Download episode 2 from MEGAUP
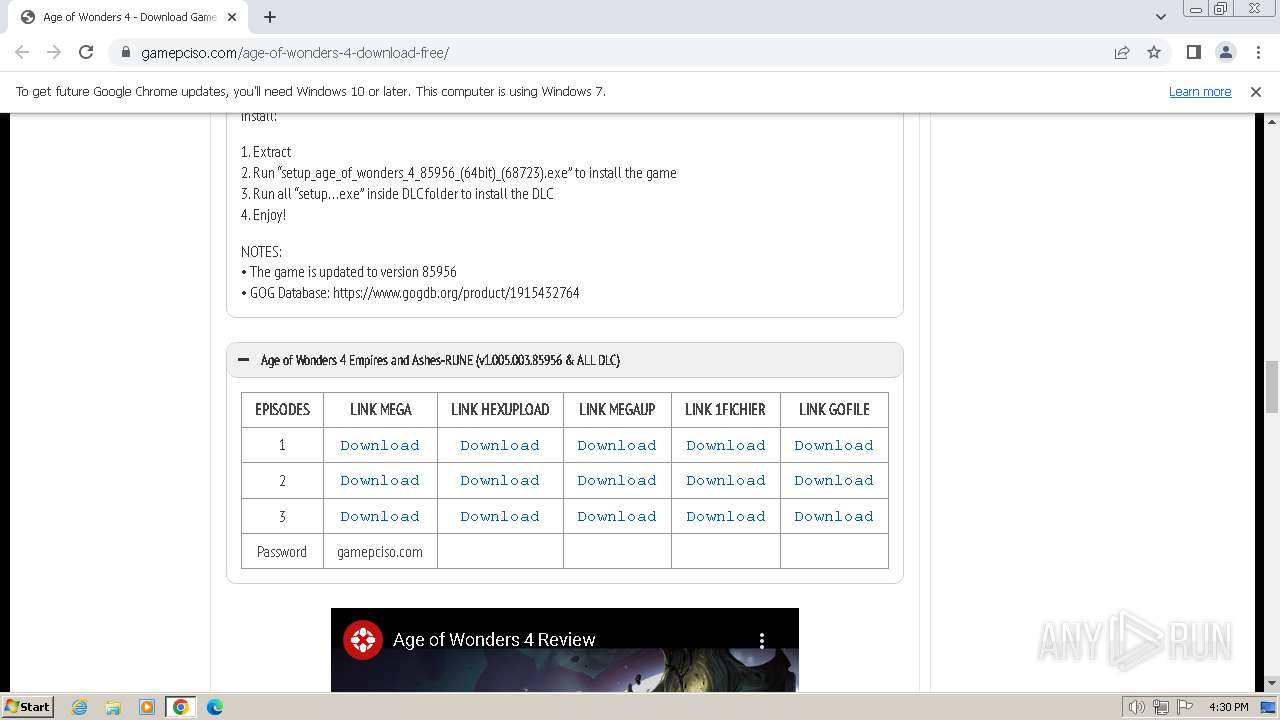The height and width of the screenshot is (720, 1280). 617,480
